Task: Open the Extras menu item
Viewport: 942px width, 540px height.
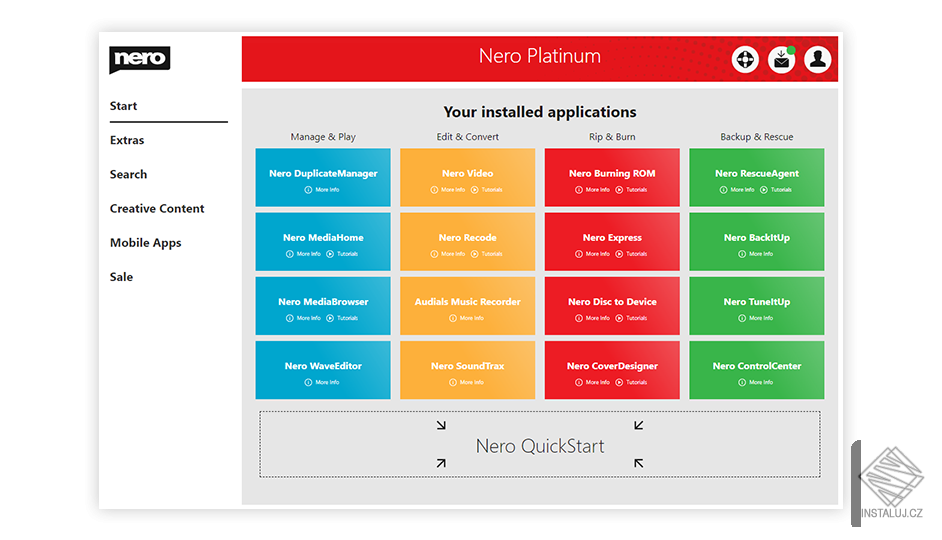Action: pyautogui.click(x=127, y=140)
